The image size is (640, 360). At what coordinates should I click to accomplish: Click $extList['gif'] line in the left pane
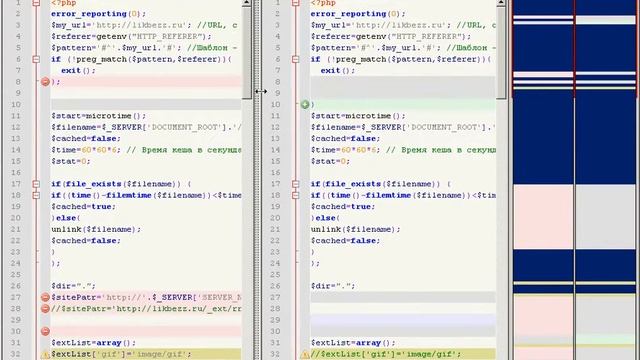pyautogui.click(x=121, y=354)
